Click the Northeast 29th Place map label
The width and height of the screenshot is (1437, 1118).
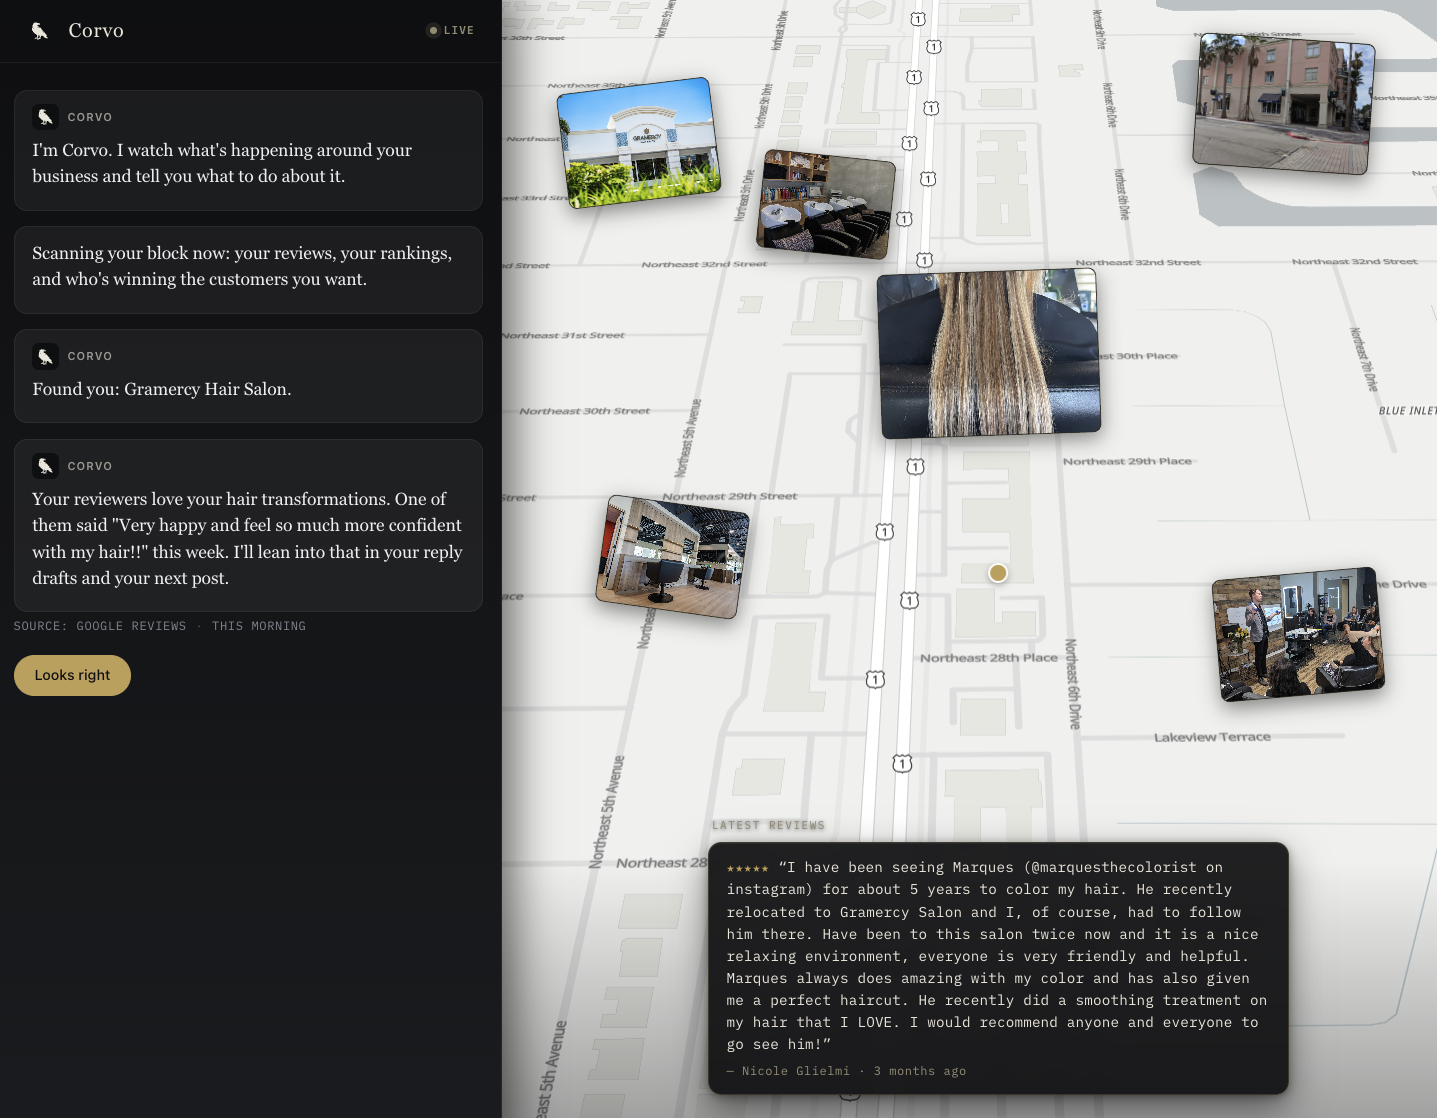[x=1128, y=461]
